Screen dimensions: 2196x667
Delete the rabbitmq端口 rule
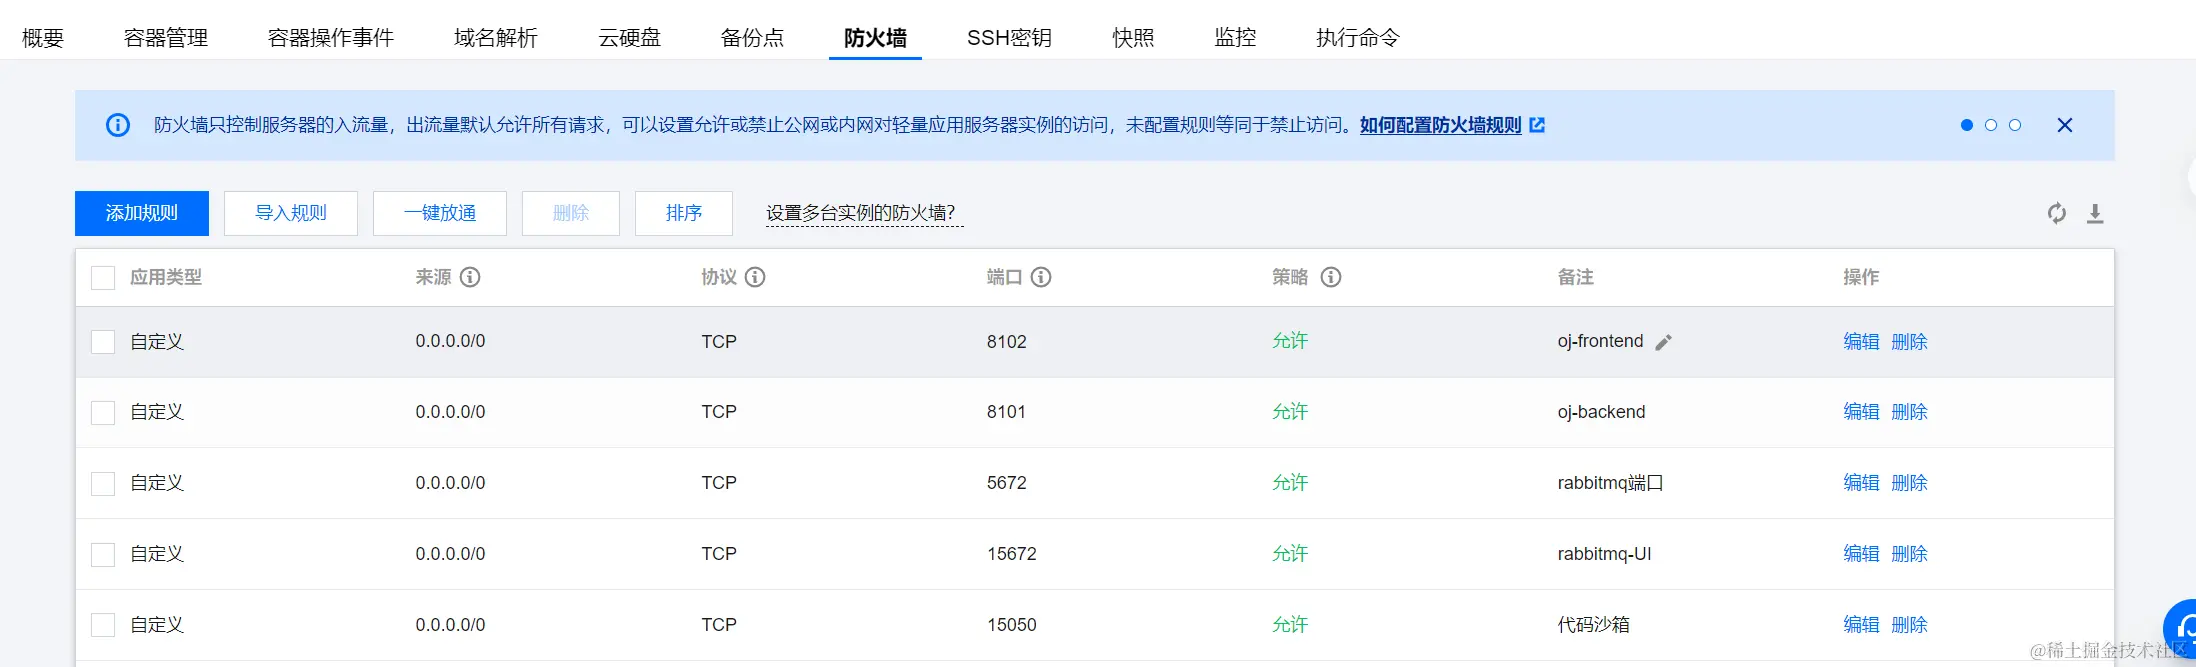tap(1909, 483)
